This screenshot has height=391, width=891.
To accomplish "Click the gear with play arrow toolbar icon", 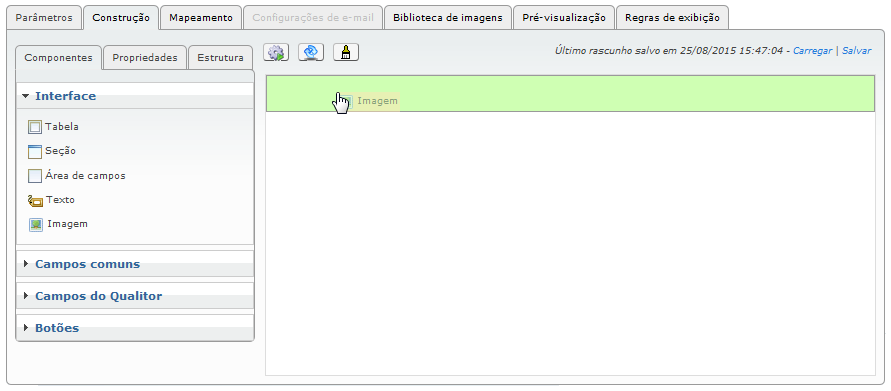I will click(x=276, y=52).
